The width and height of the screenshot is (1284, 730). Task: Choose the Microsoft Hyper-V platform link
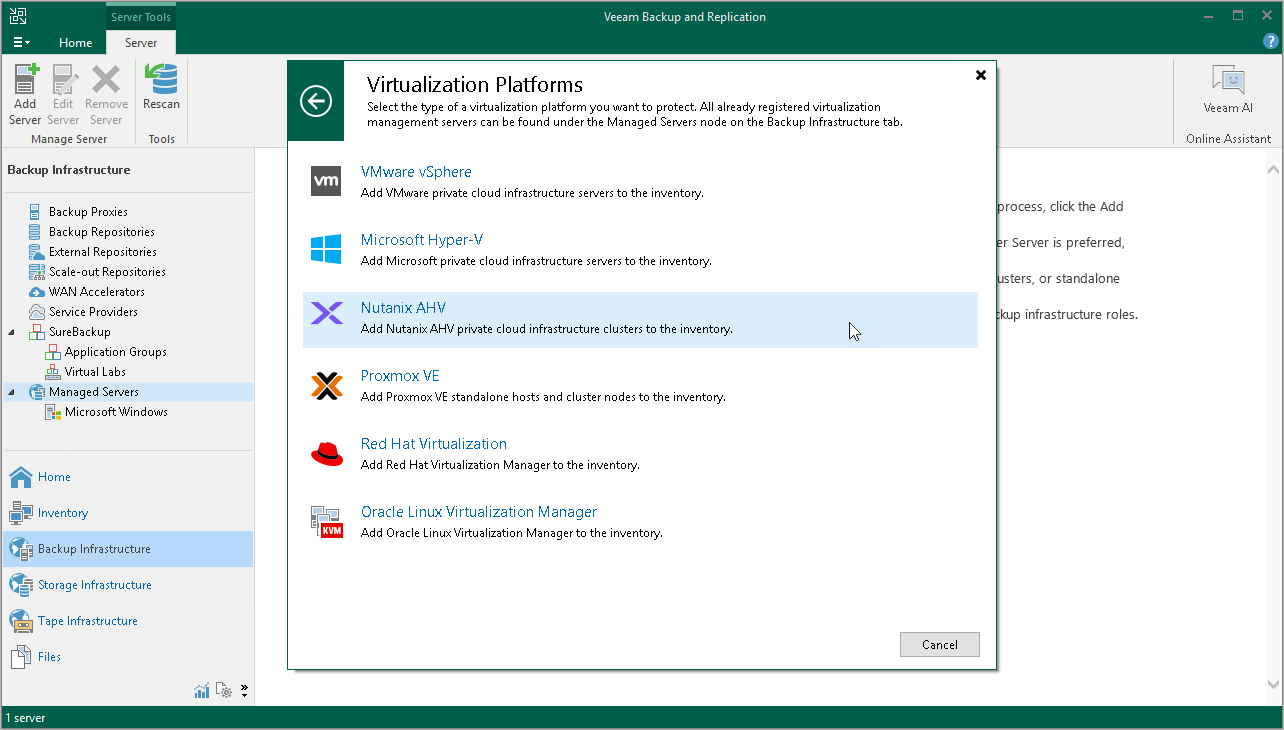click(x=422, y=240)
